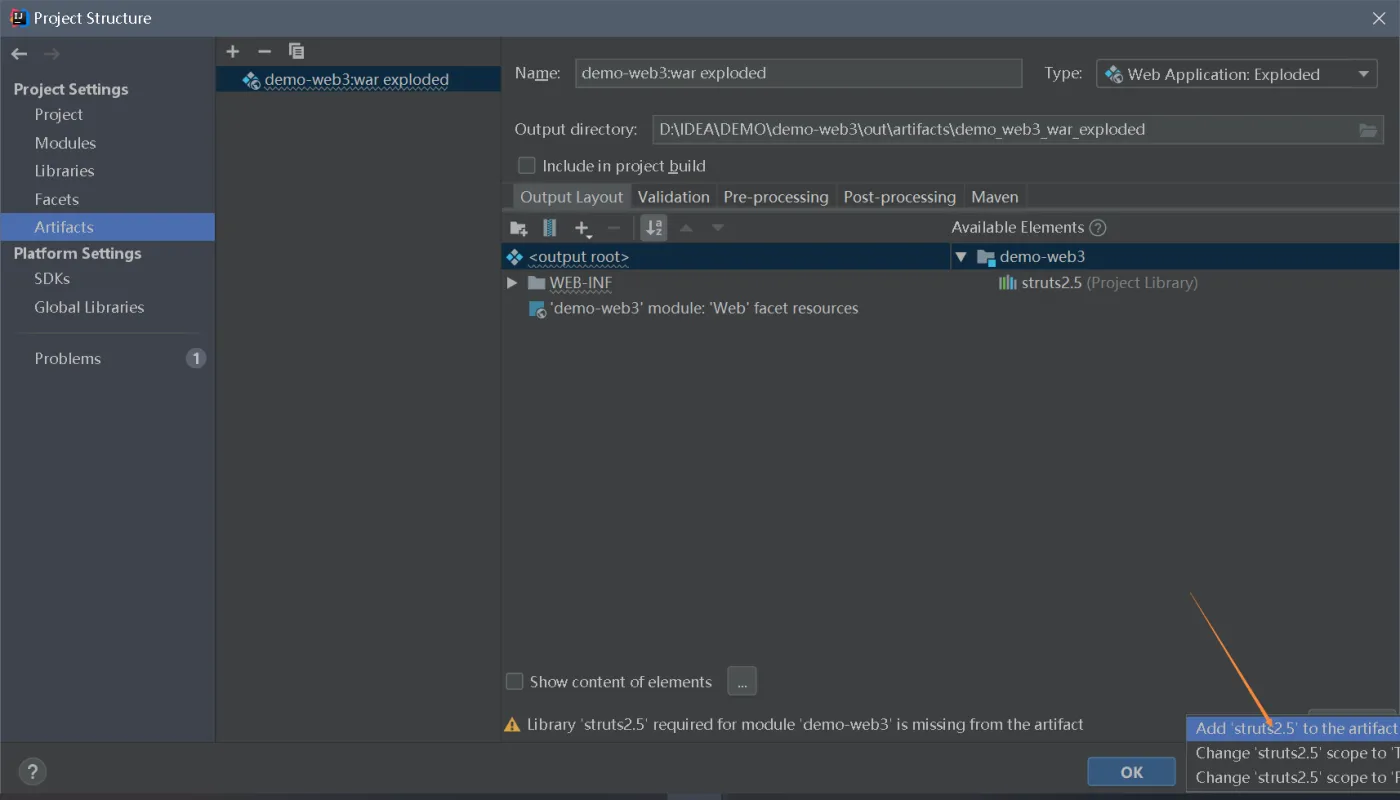Open the Pre-processing tab

(x=776, y=197)
